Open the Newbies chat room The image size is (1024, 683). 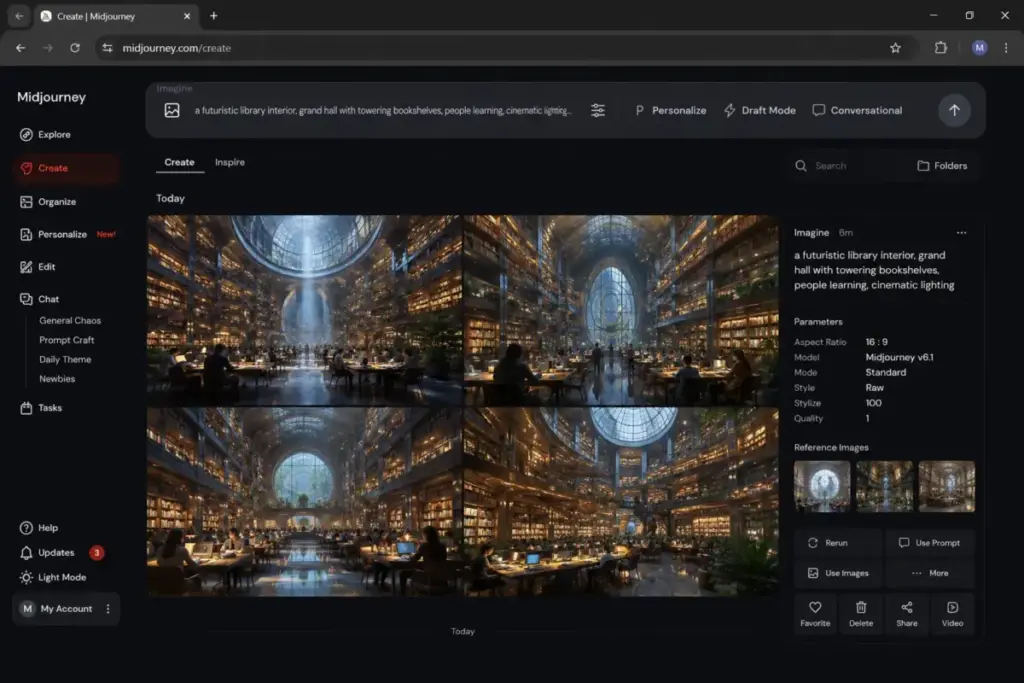click(57, 379)
